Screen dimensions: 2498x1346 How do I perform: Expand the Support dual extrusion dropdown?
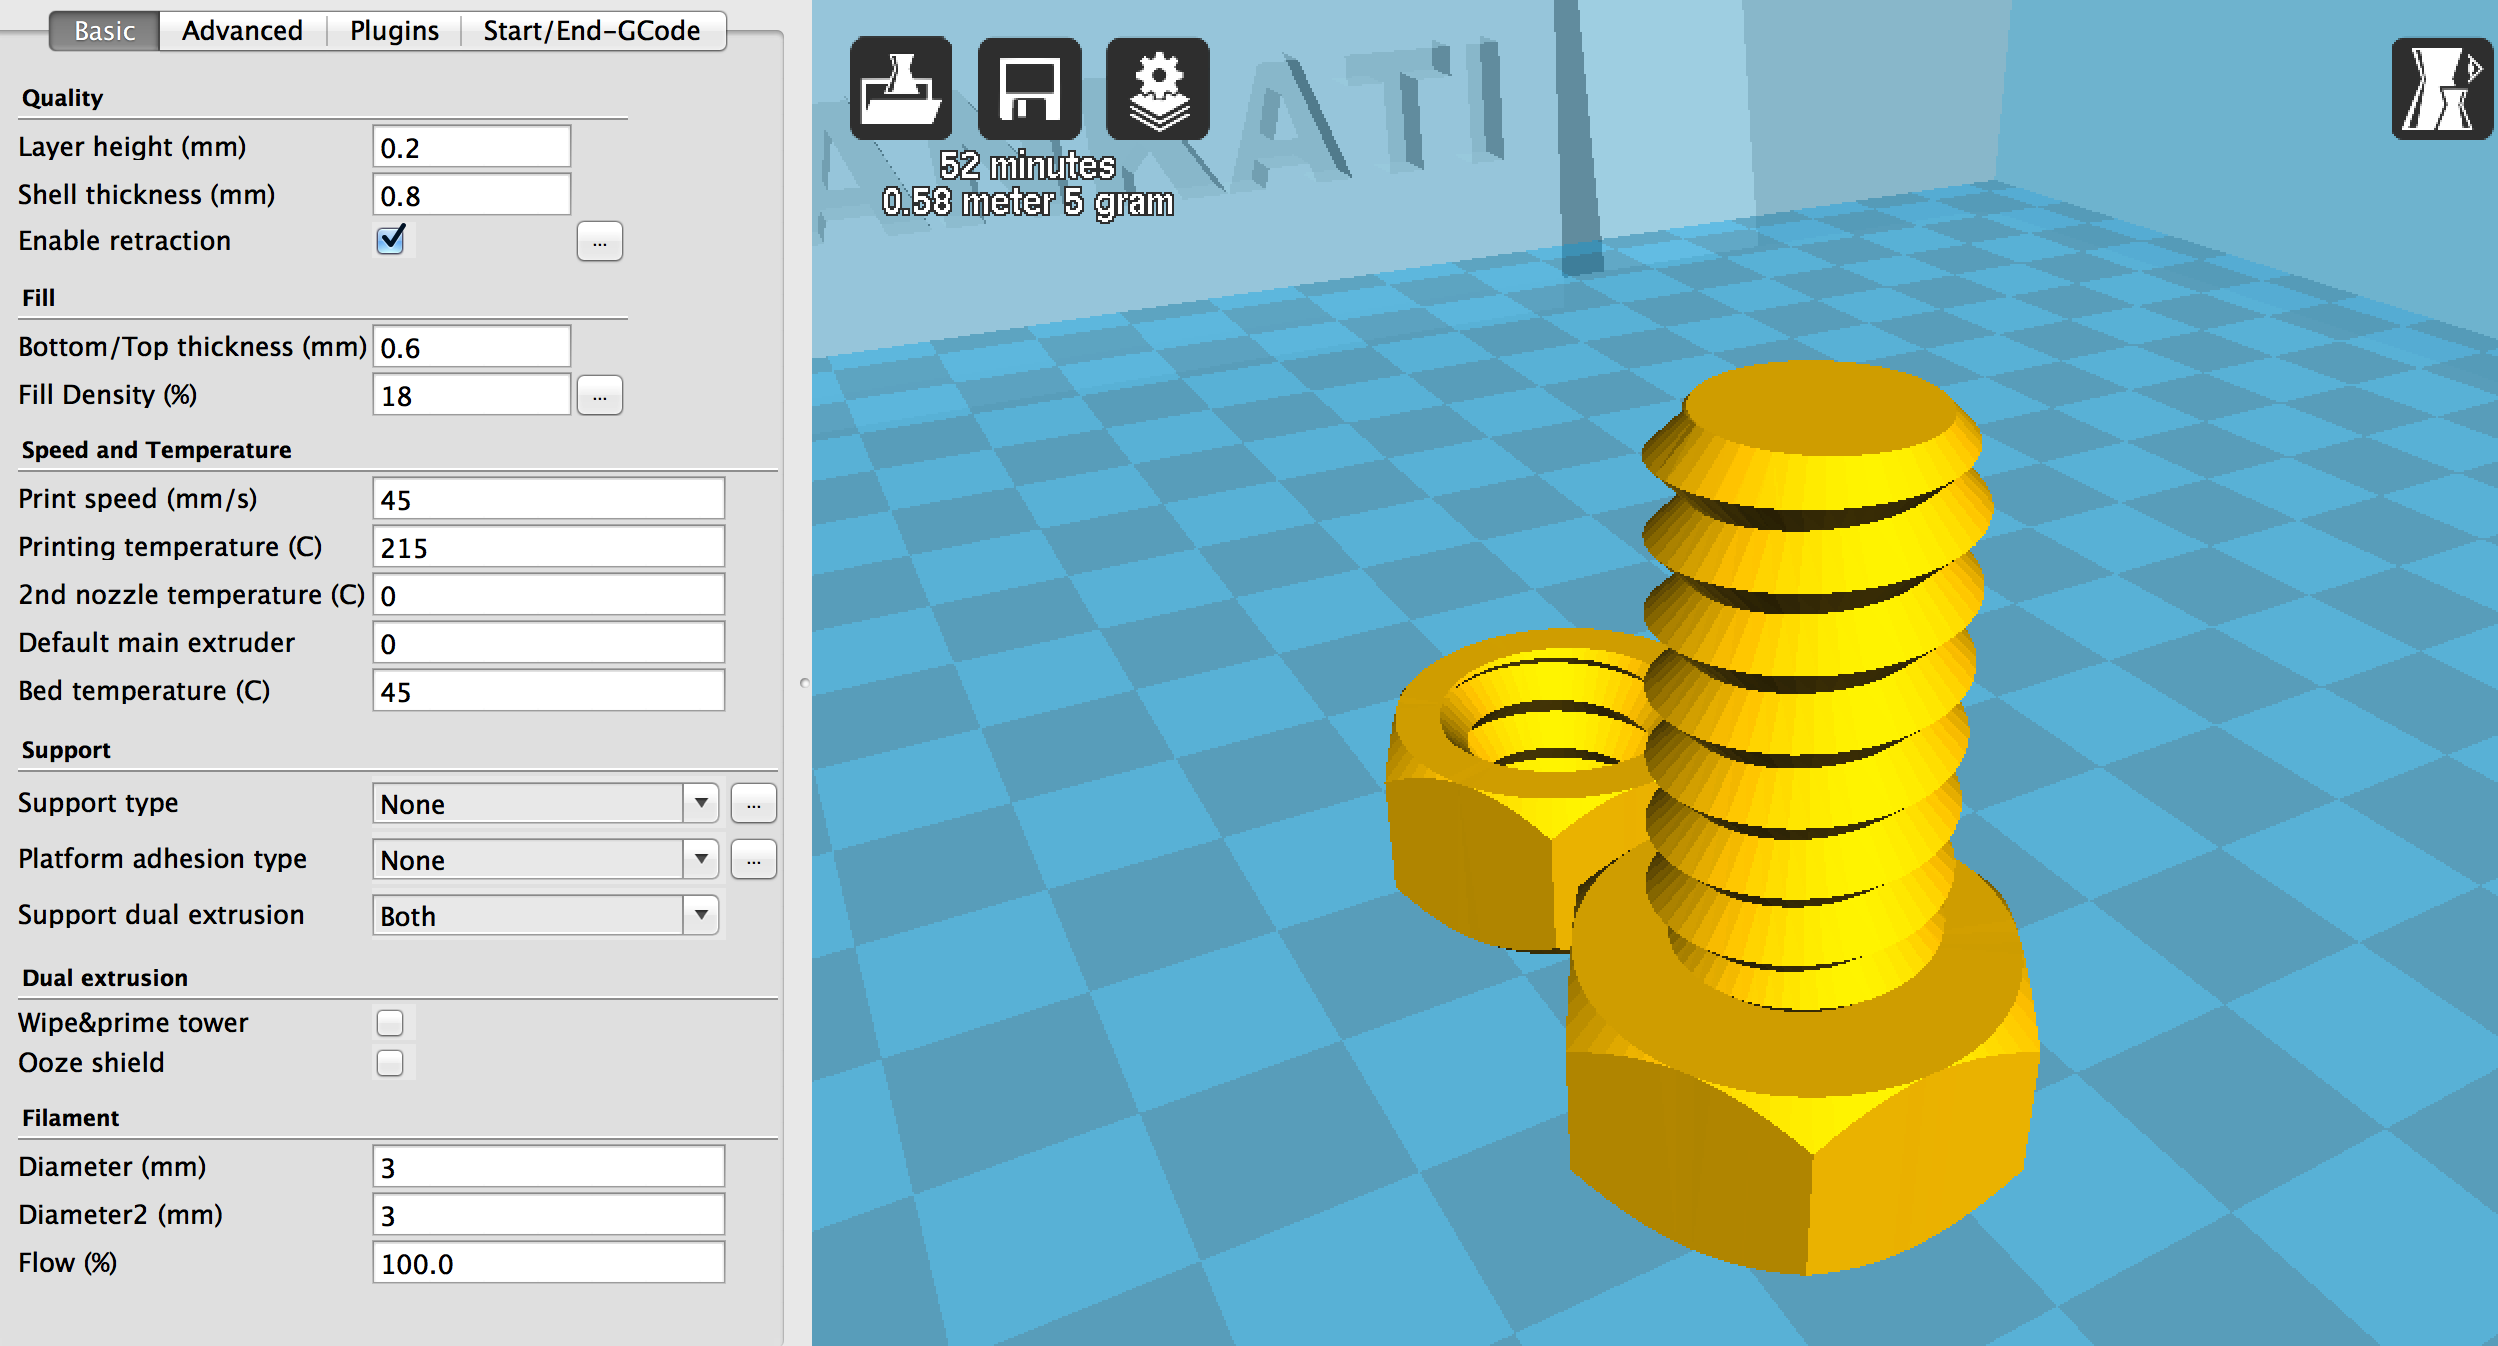point(545,915)
